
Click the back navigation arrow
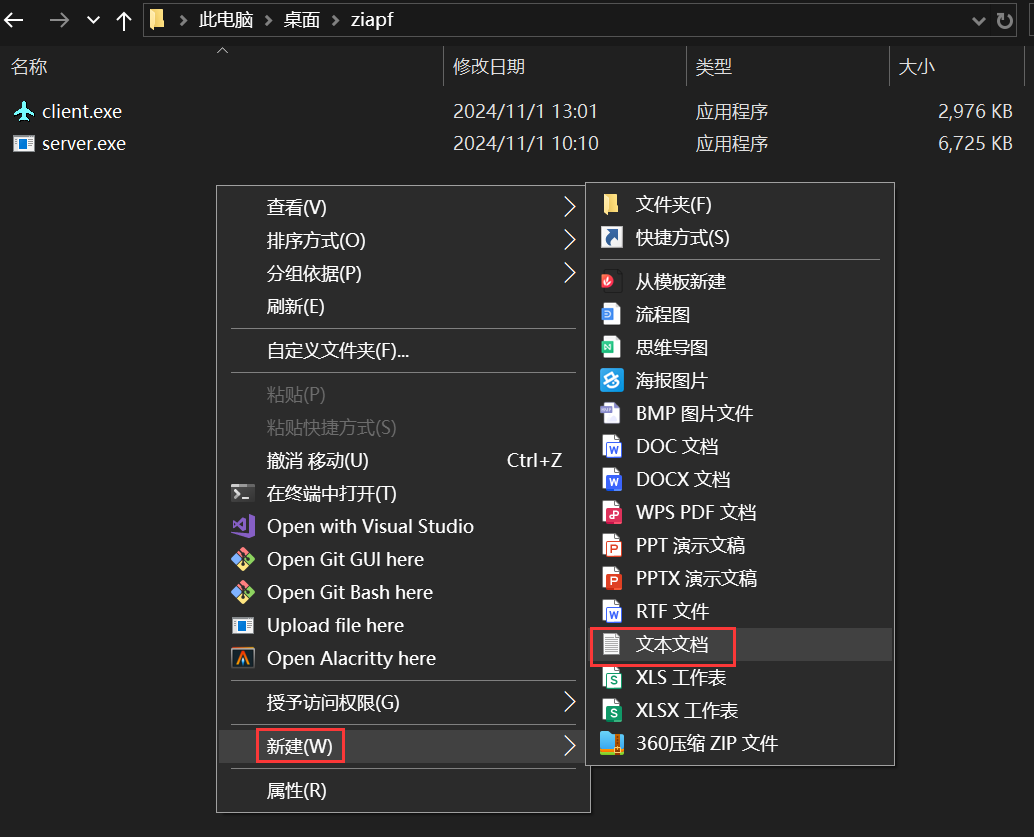point(14,20)
